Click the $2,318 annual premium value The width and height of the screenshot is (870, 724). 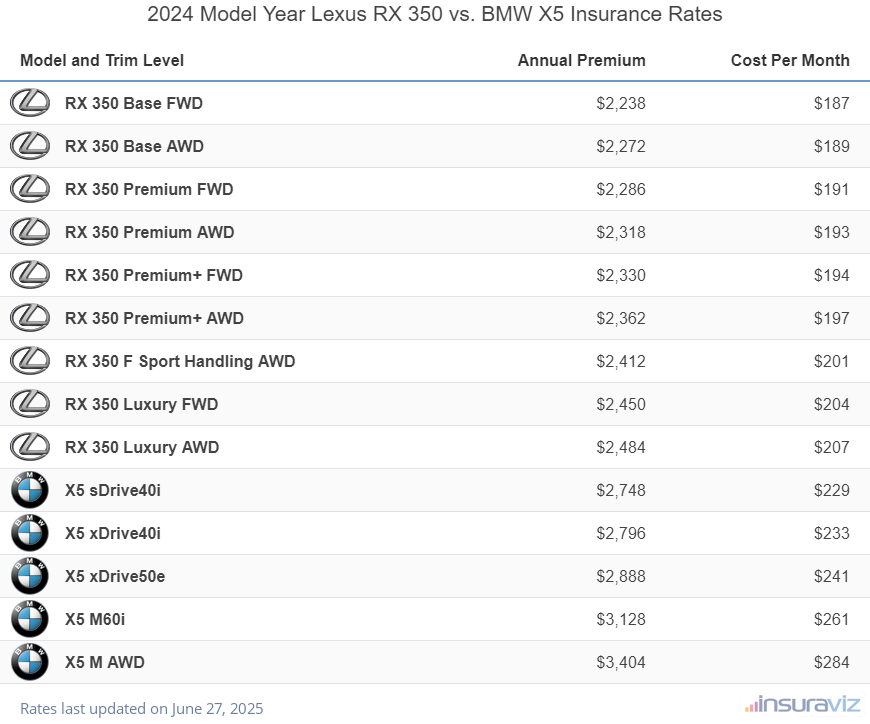click(x=621, y=232)
